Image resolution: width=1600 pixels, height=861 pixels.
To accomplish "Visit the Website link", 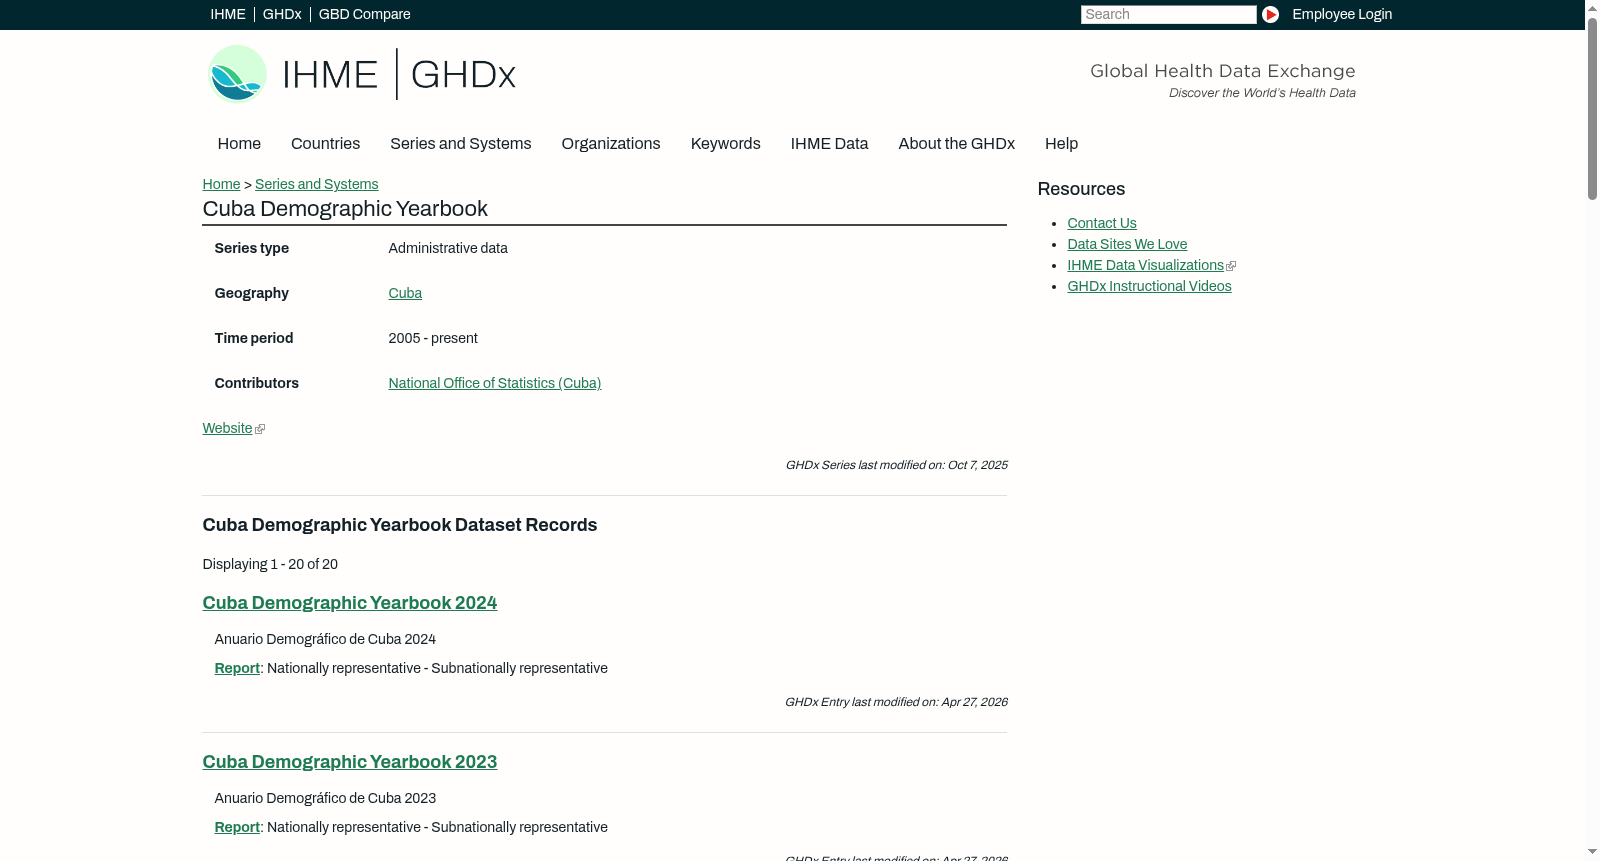I will pos(227,428).
